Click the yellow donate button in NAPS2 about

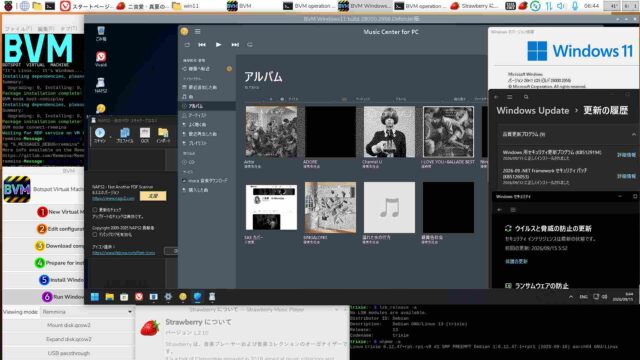pyautogui.click(x=153, y=196)
